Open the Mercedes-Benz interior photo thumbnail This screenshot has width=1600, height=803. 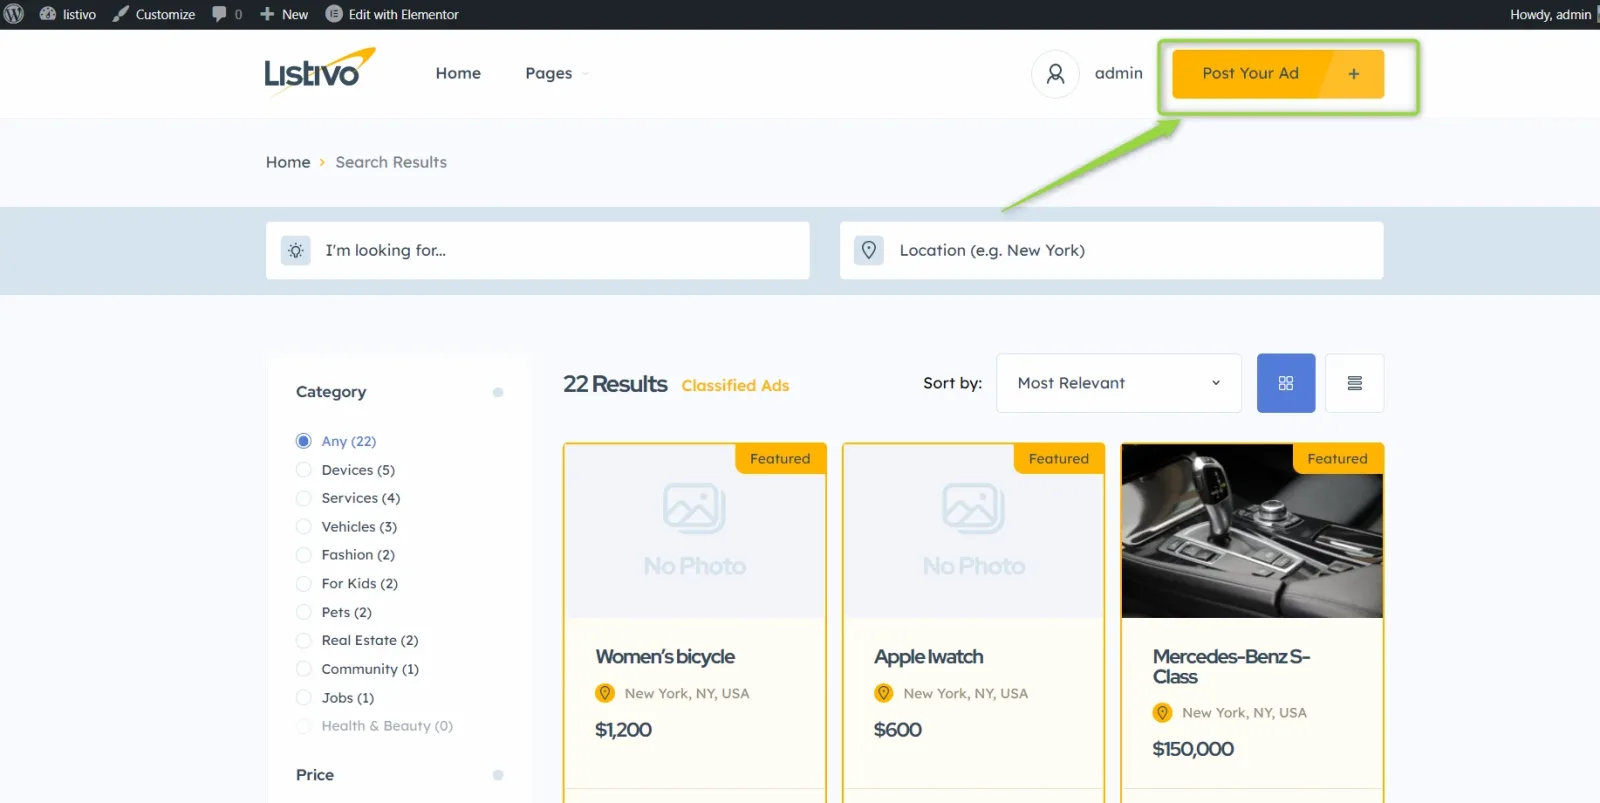pos(1252,532)
